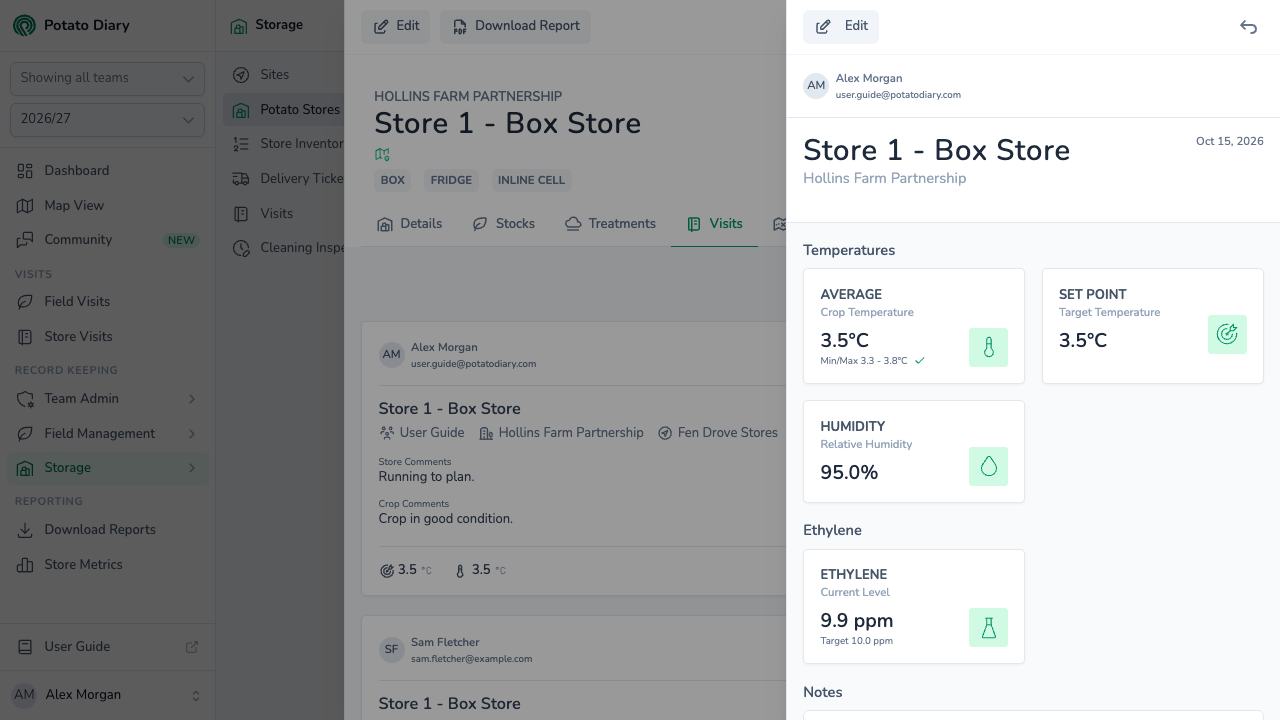Expand the Storage sidebar section
Image resolution: width=1280 pixels, height=720 pixels.
pos(107,468)
